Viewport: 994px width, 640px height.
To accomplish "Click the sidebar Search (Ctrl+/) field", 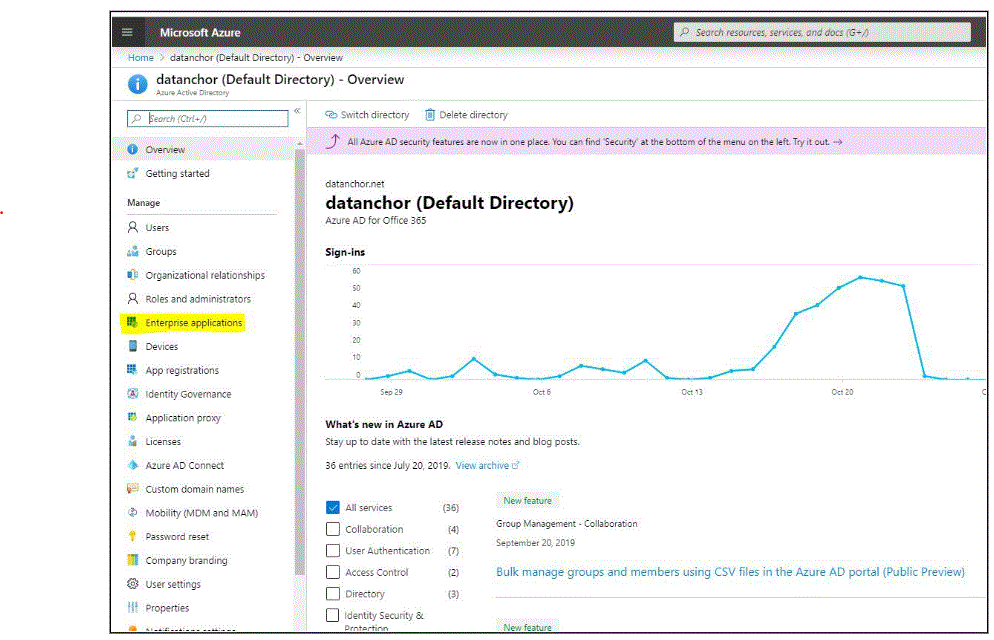I will click(208, 118).
